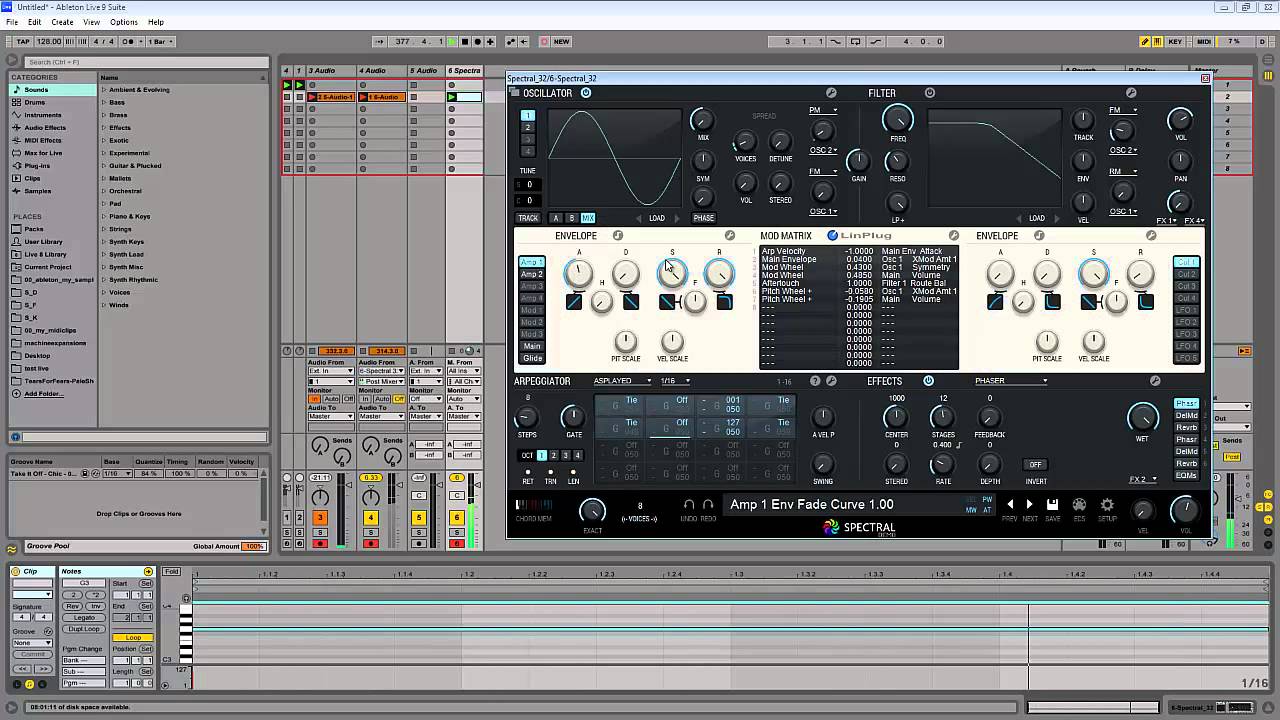Image resolution: width=1280 pixels, height=720 pixels.
Task: Open the Effects wrench settings icon
Action: tap(1155, 381)
